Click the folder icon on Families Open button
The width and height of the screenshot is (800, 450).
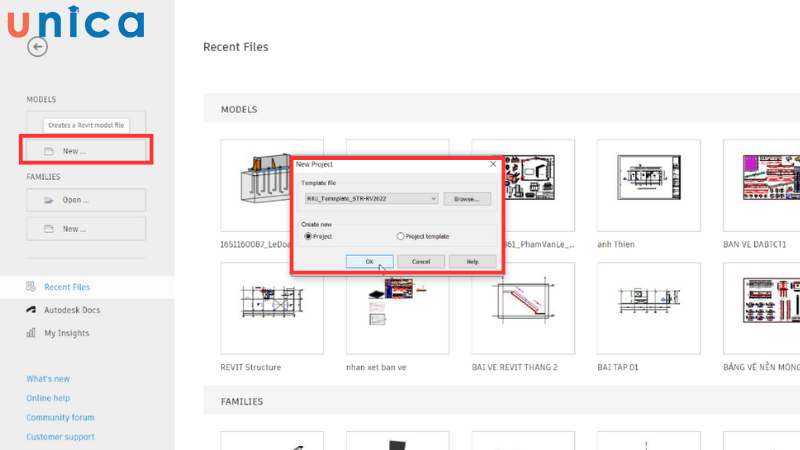click(x=48, y=200)
